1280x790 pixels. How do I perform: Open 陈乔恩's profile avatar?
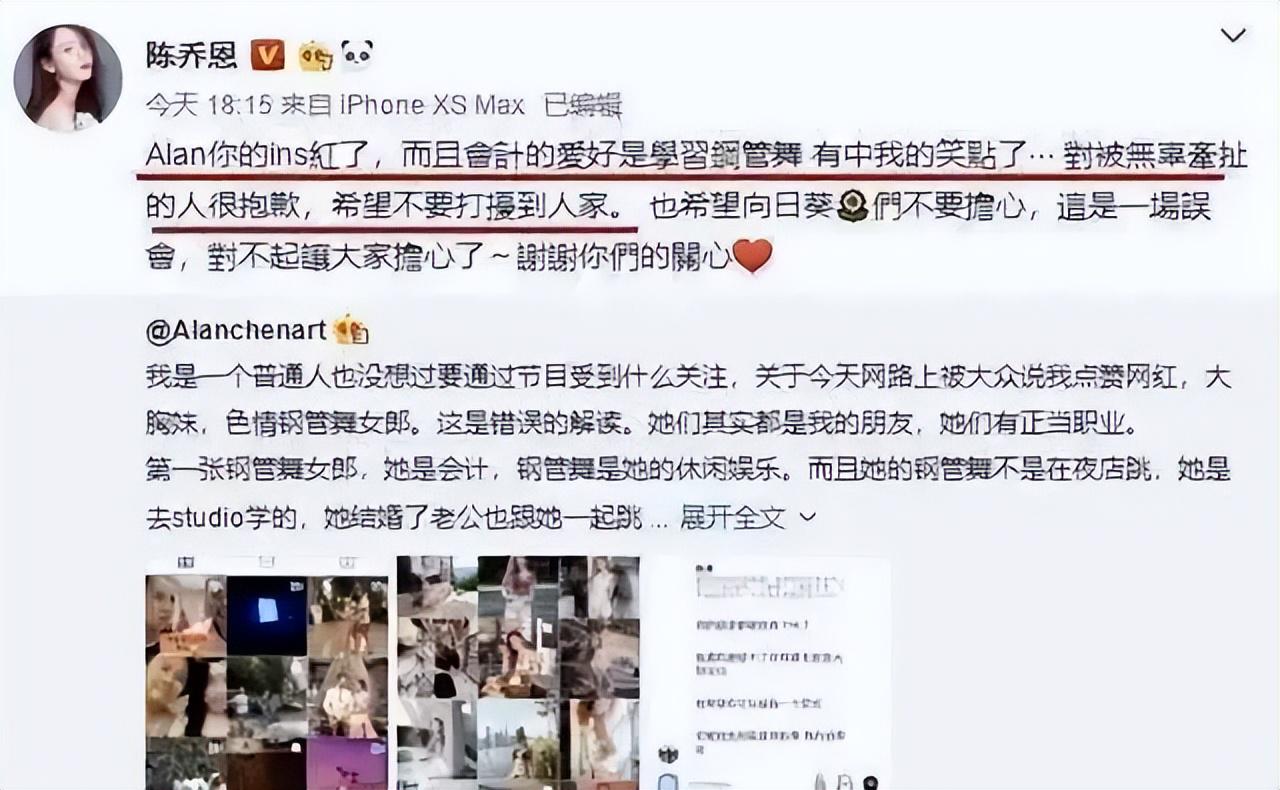click(x=68, y=78)
